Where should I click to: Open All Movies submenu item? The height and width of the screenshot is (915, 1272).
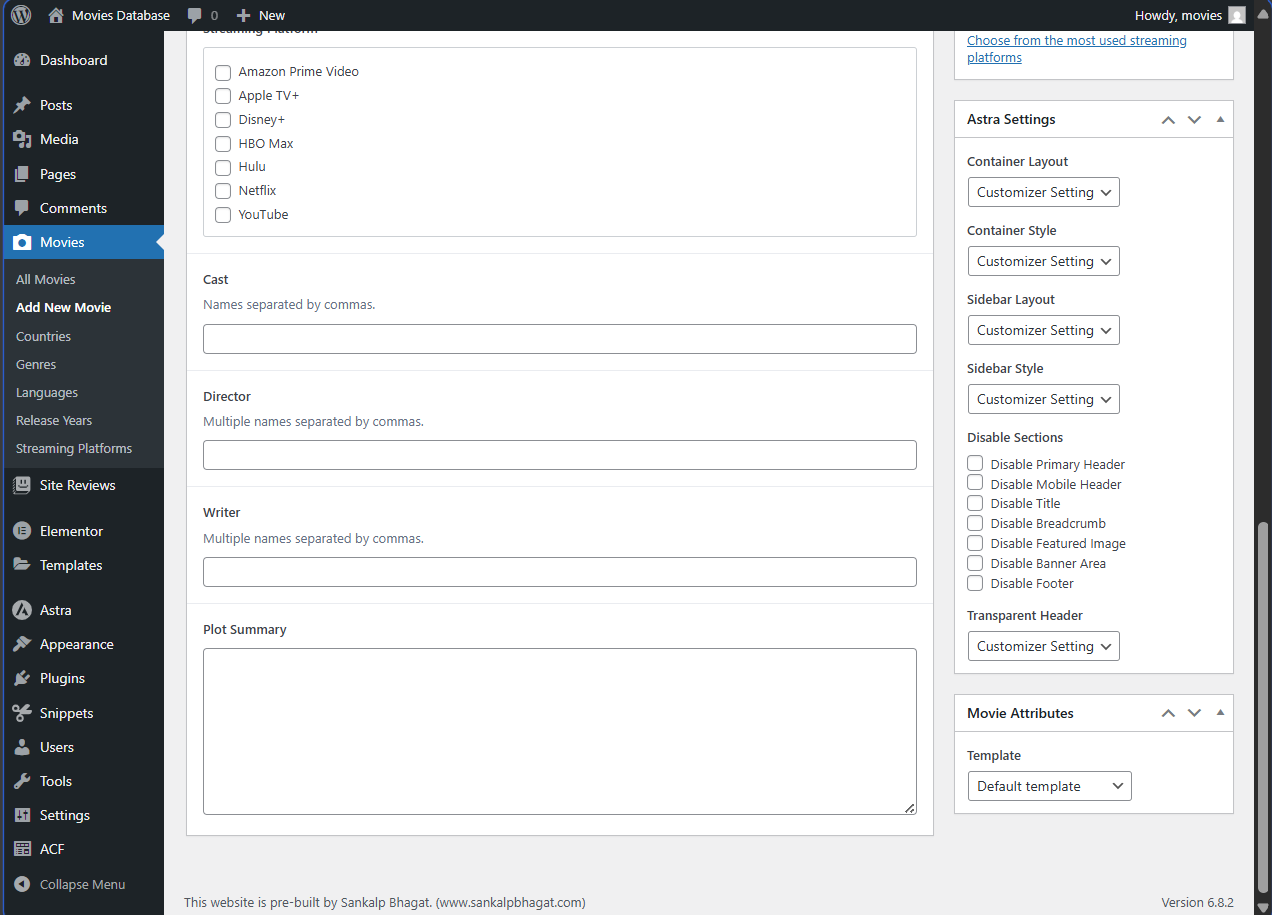tap(46, 279)
